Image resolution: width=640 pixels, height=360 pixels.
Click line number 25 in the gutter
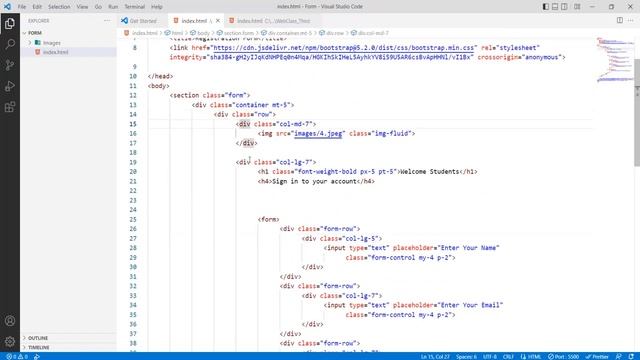point(133,219)
